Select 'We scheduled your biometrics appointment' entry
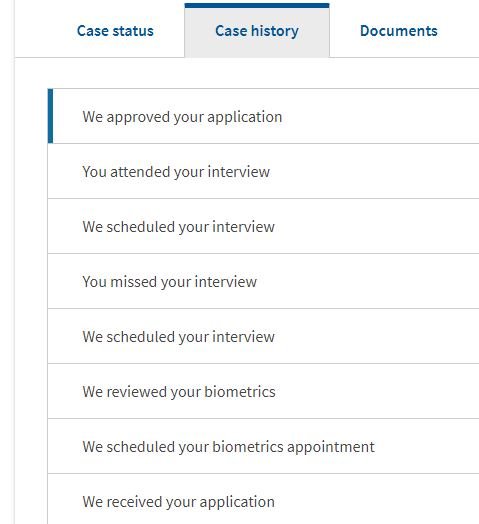The height and width of the screenshot is (524, 479). pos(263,446)
